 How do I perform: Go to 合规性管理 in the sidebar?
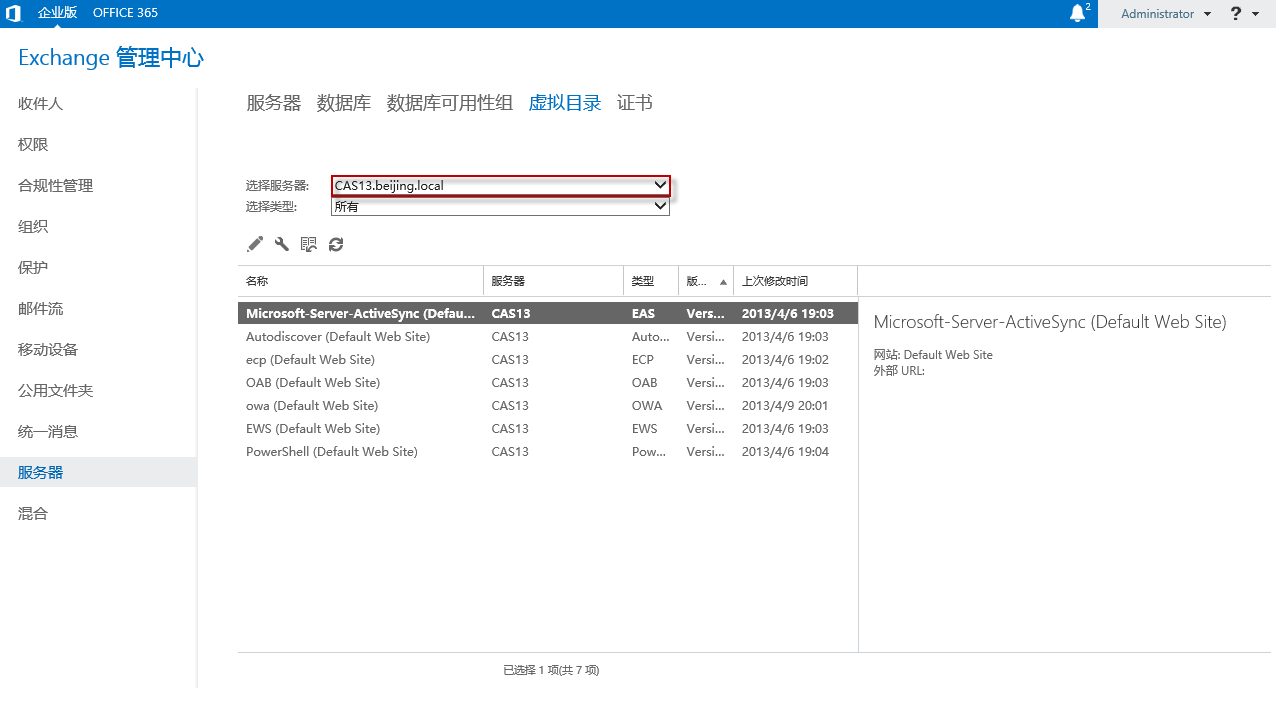coord(55,186)
